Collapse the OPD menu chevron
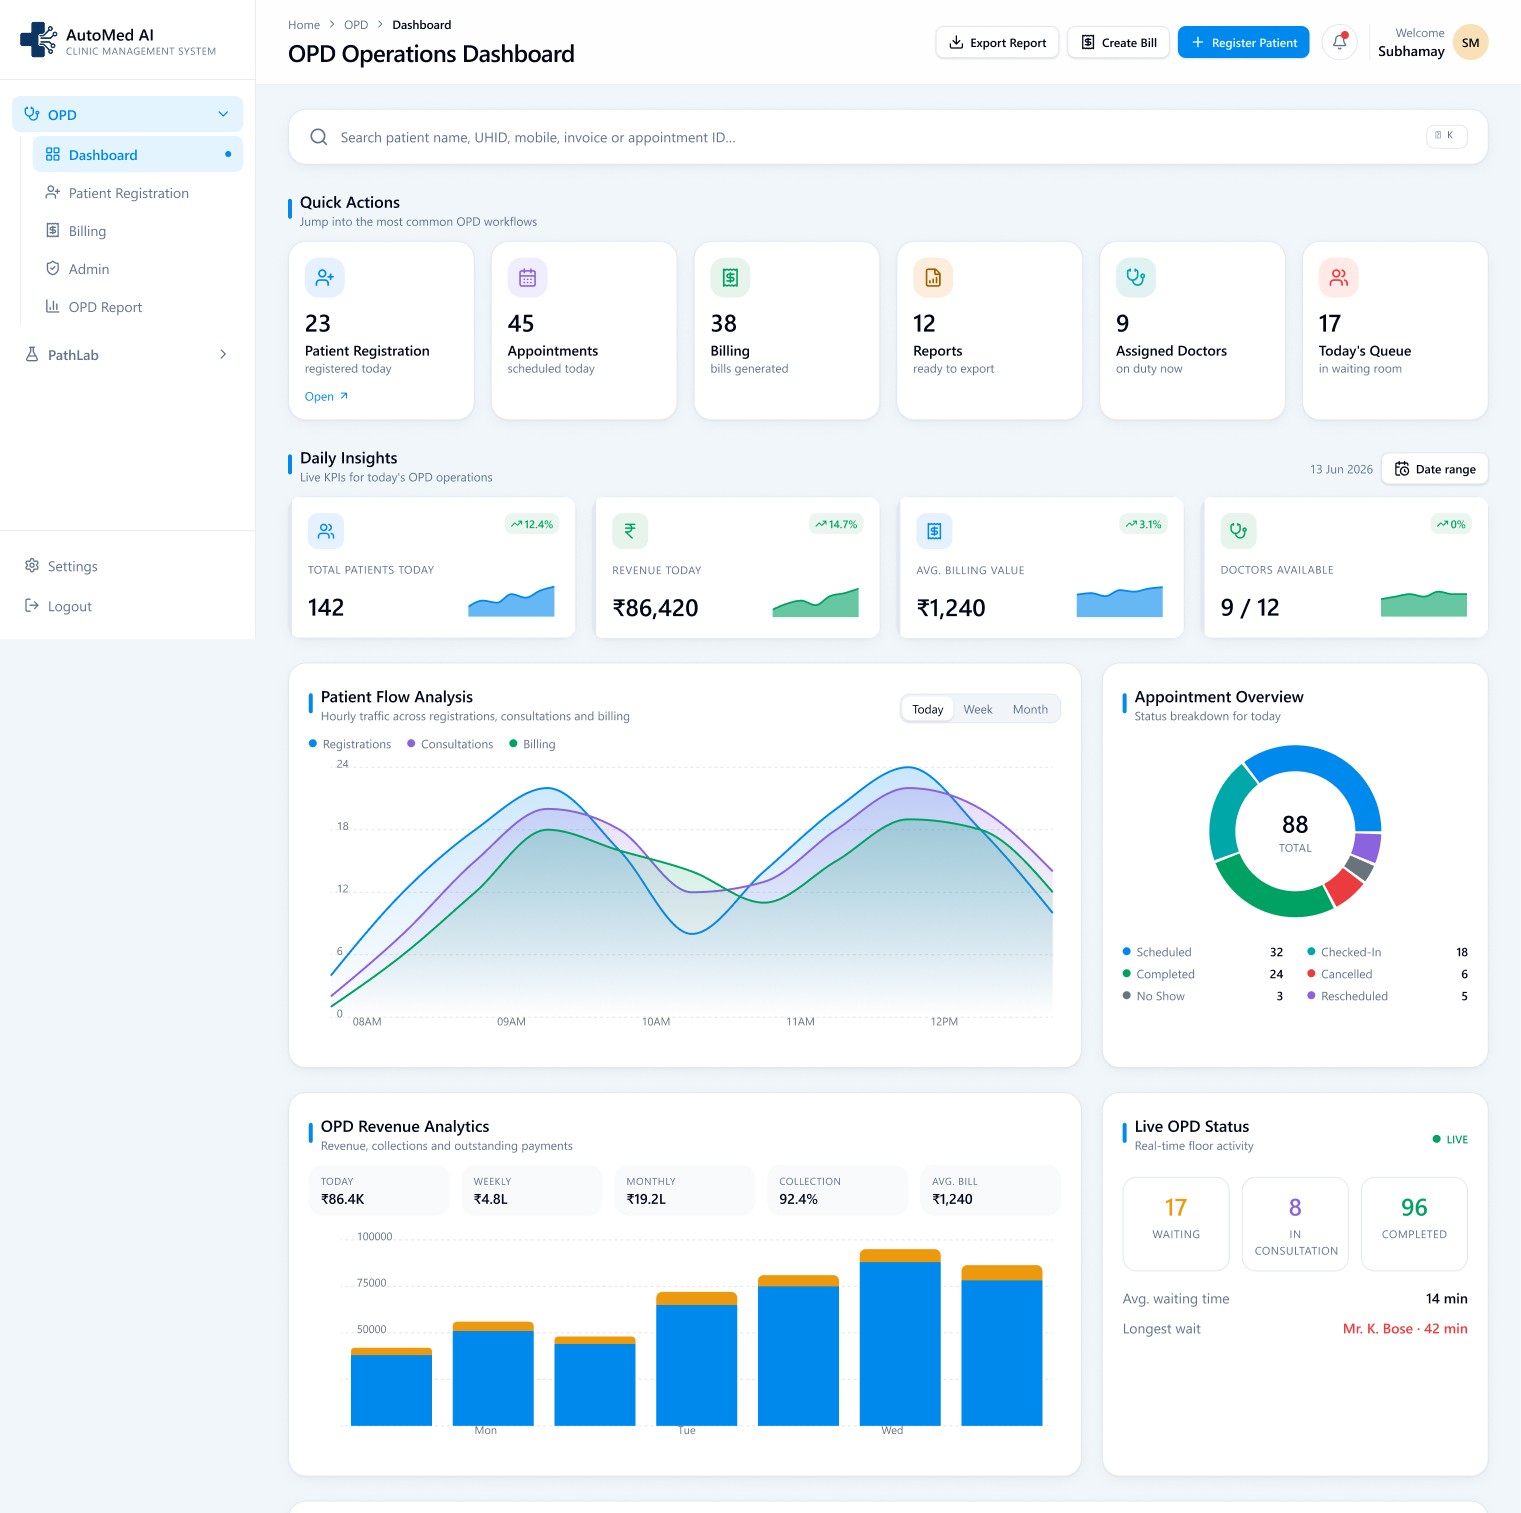The image size is (1521, 1513). pyautogui.click(x=223, y=114)
